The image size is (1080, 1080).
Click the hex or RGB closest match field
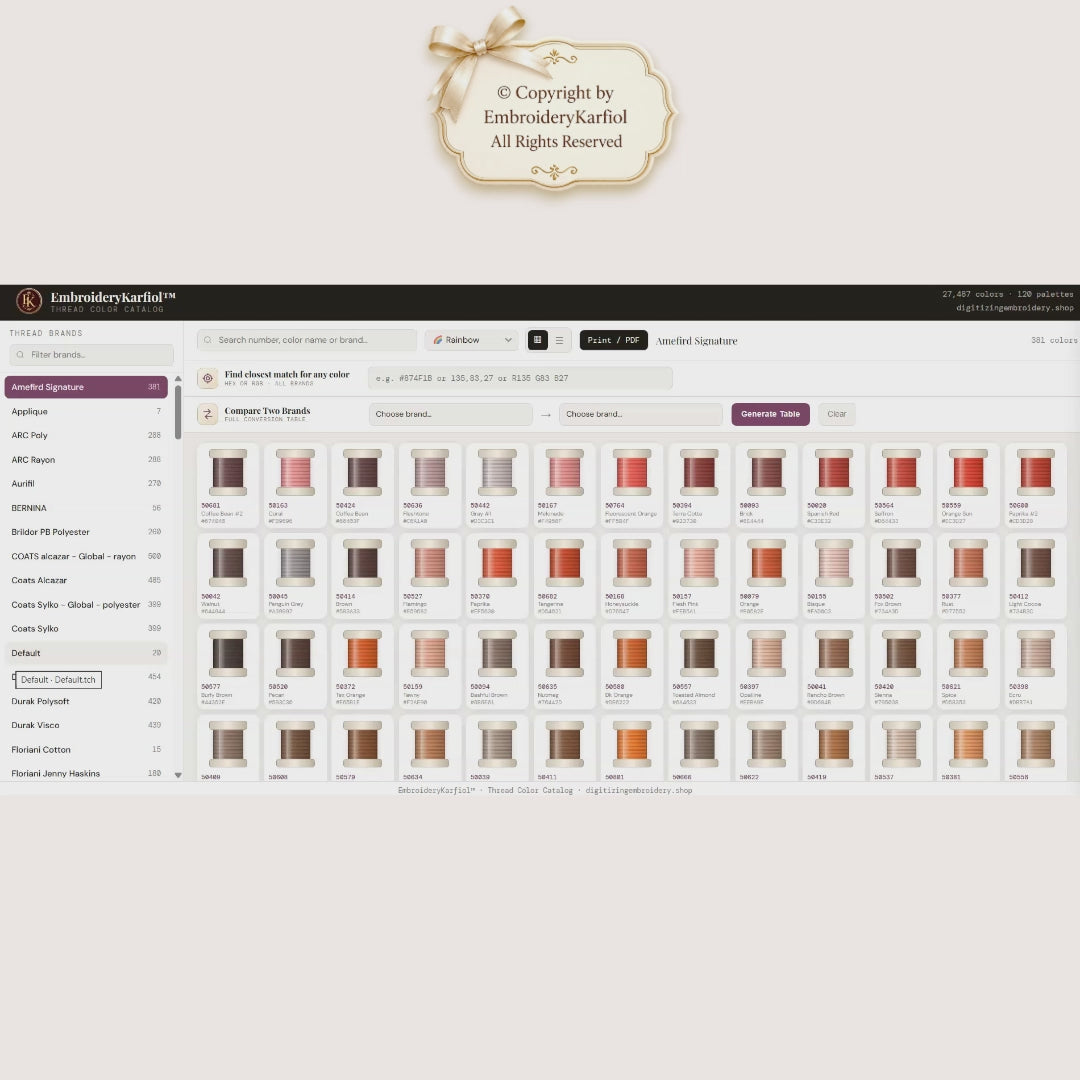click(520, 378)
